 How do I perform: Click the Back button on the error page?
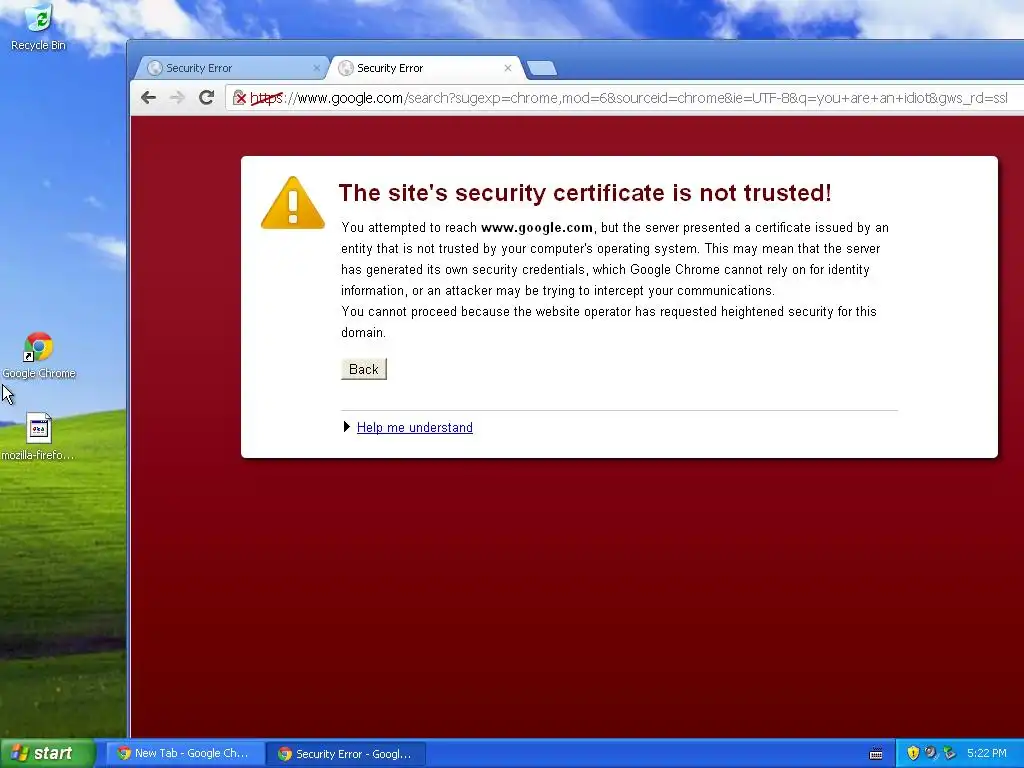[x=364, y=369]
